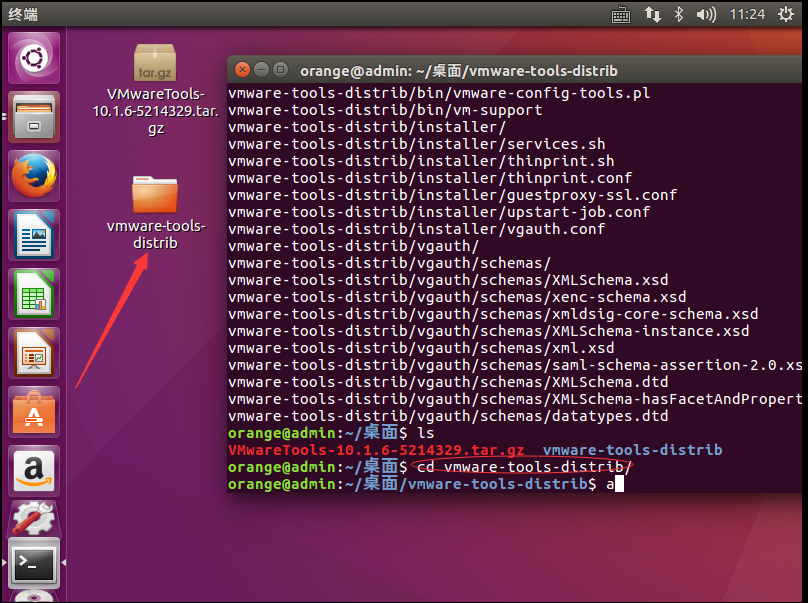Click the cd vmware-tools-distrib/ command text

(x=524, y=467)
